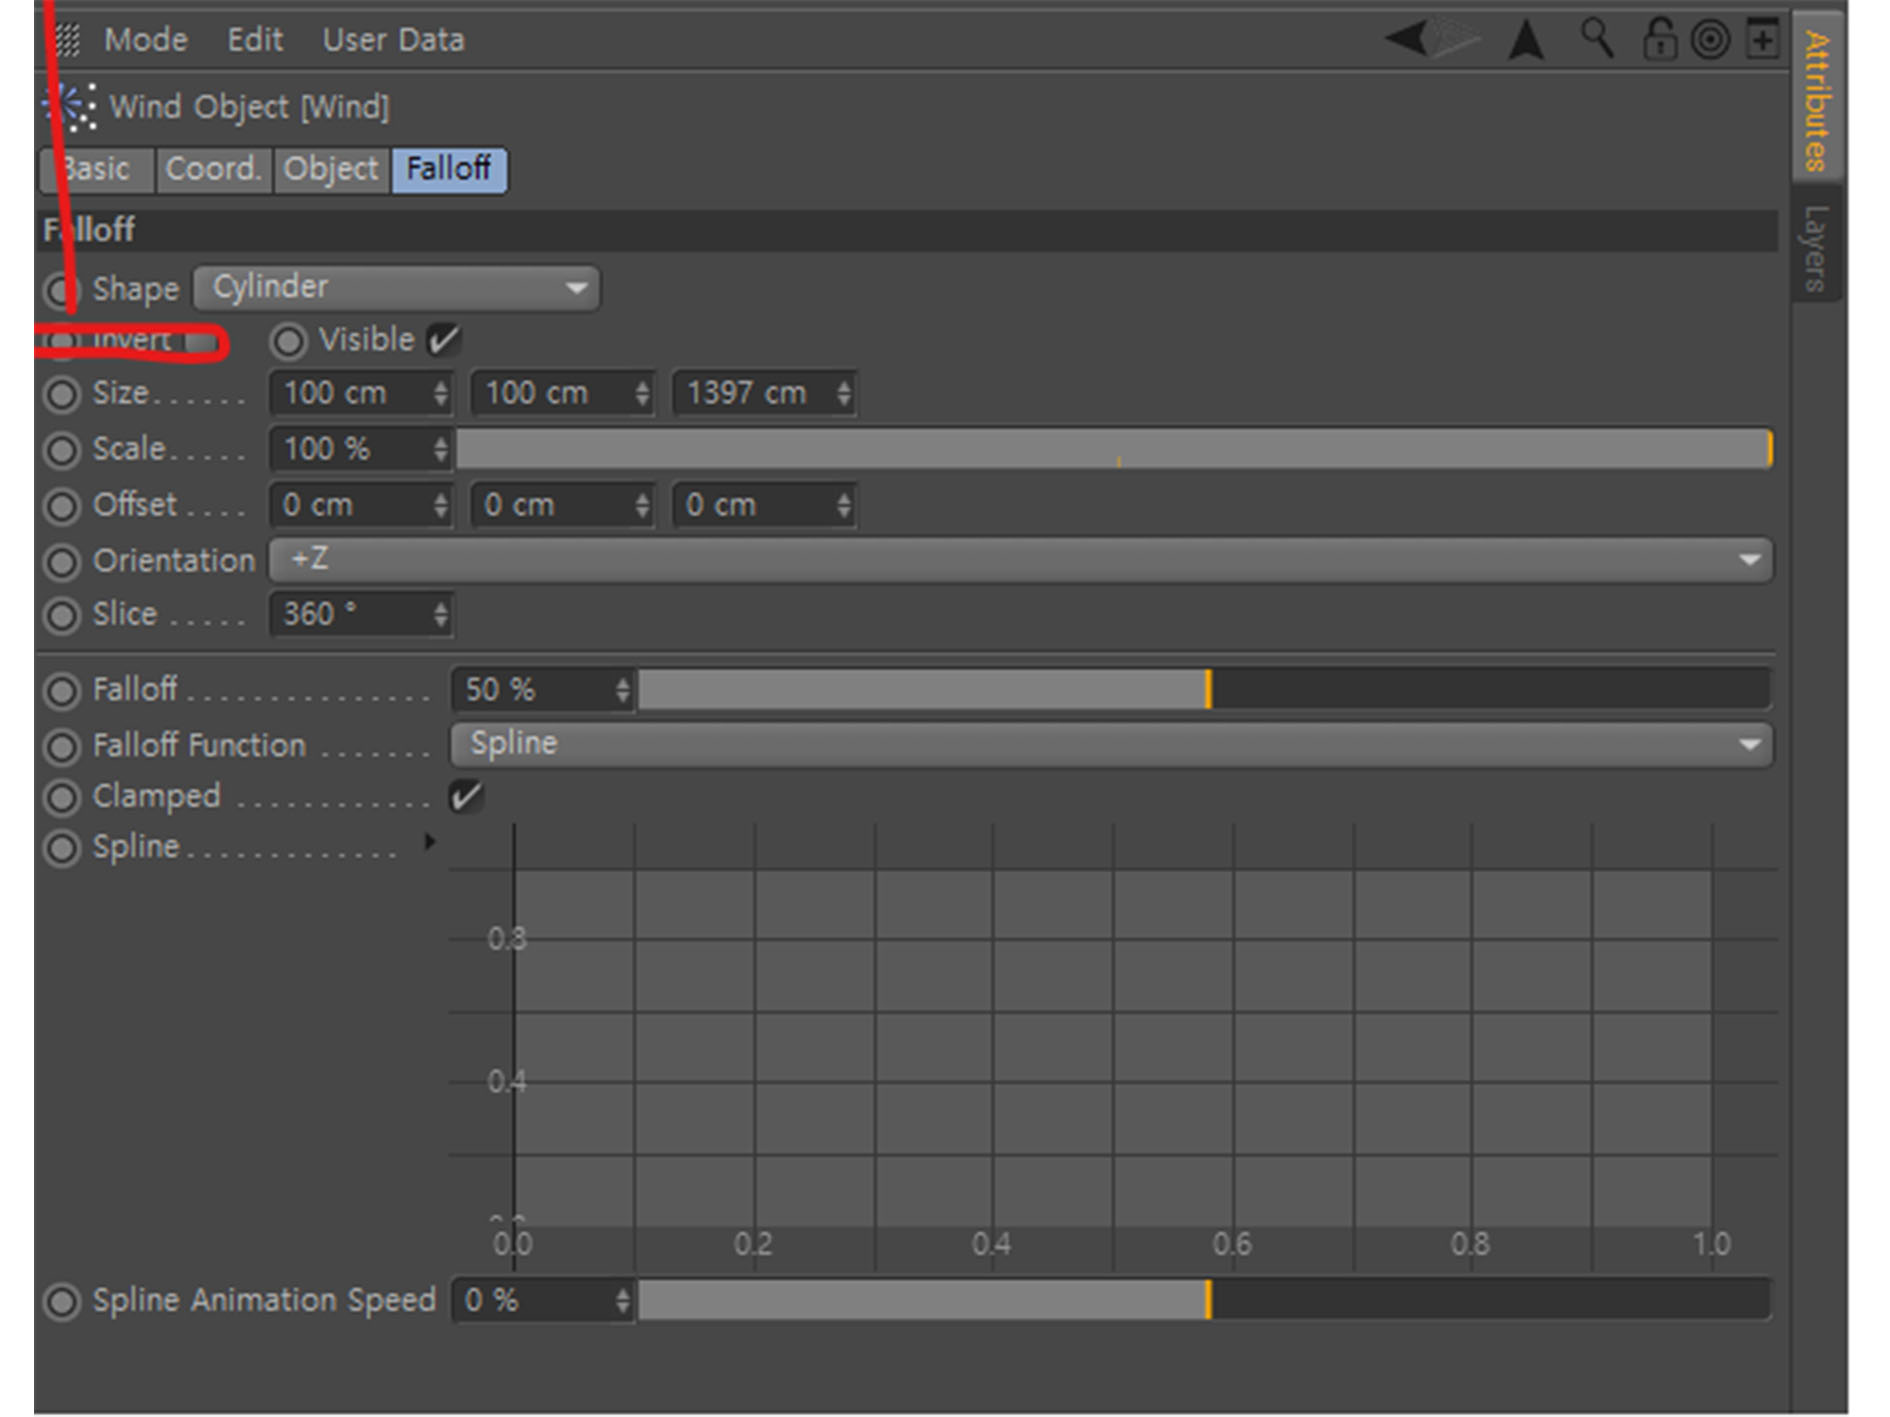Enable the Invert checkbox

coord(201,342)
